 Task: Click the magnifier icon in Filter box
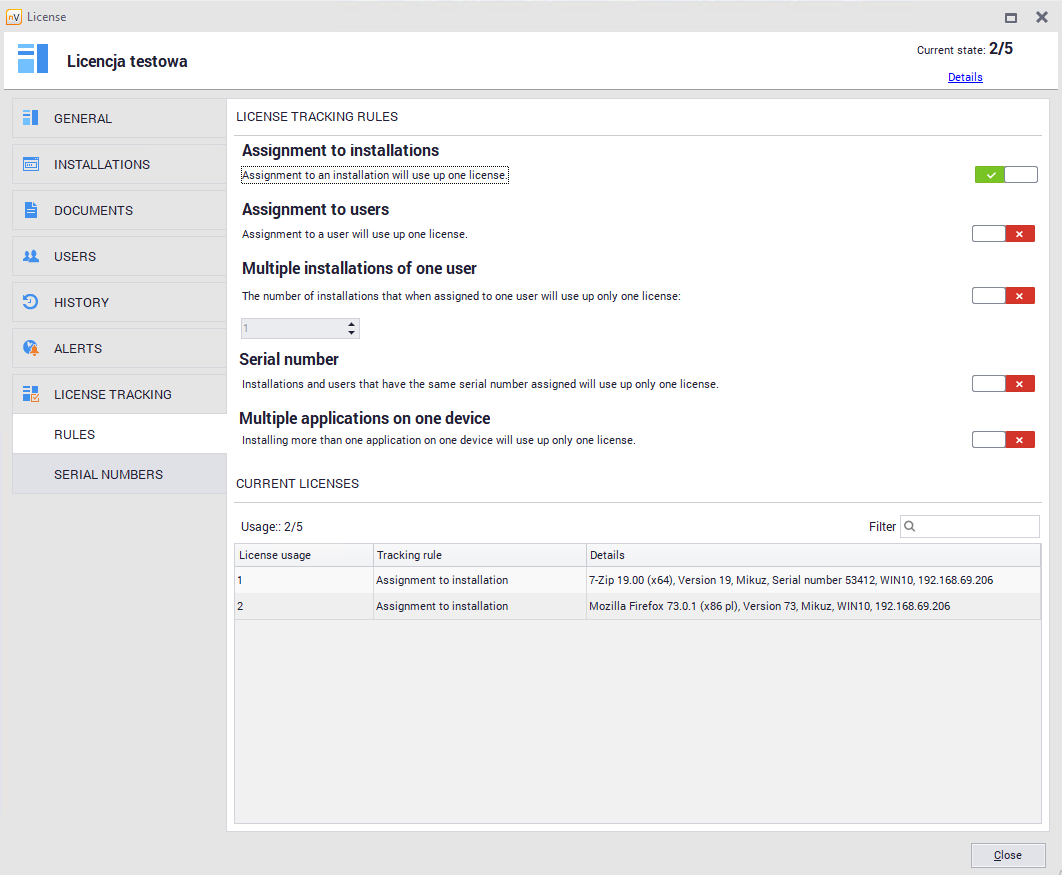tap(911, 526)
